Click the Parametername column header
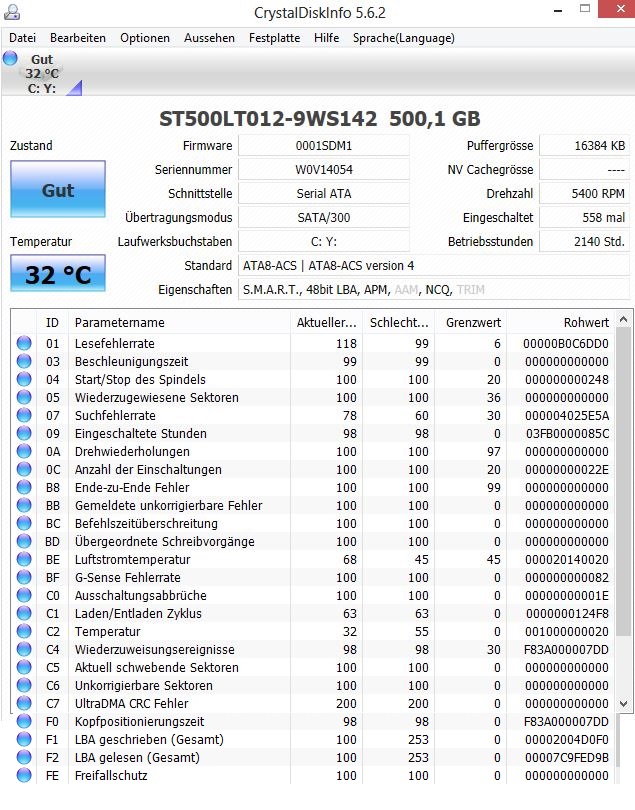 [179, 322]
